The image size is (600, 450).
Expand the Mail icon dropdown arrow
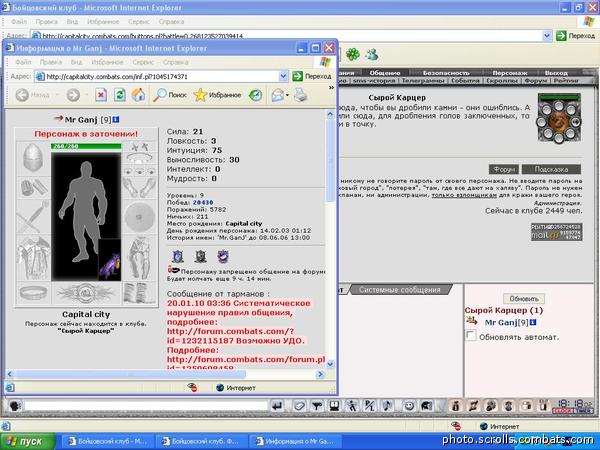click(x=287, y=95)
